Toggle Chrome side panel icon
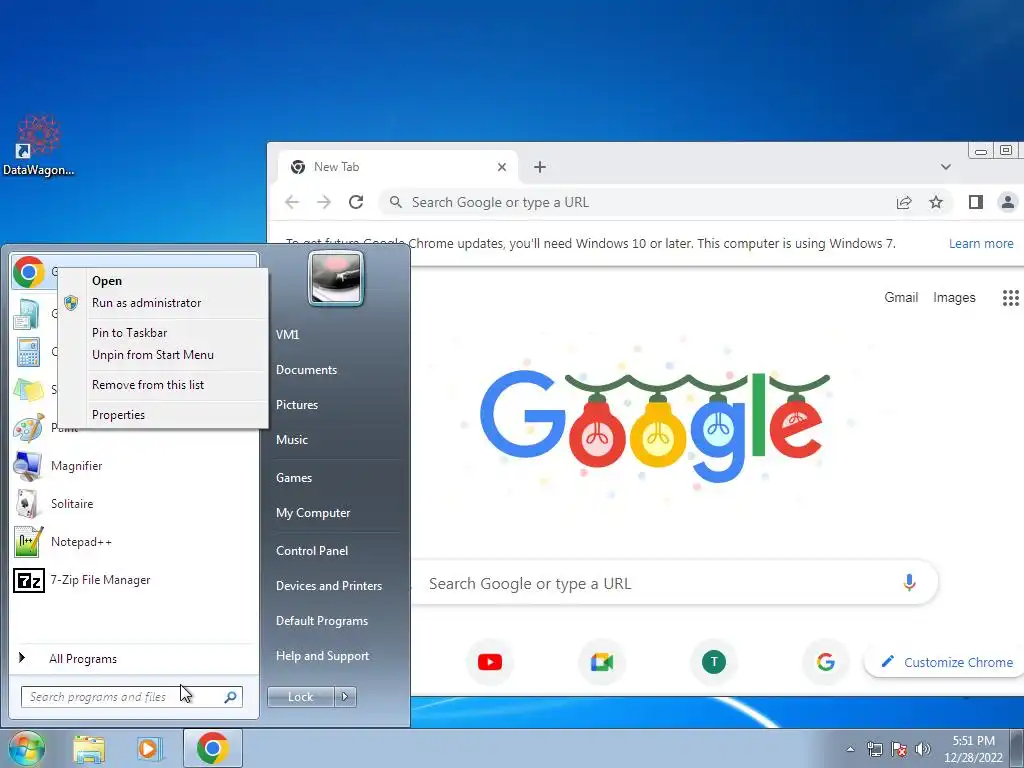The width and height of the screenshot is (1024, 768). [976, 202]
